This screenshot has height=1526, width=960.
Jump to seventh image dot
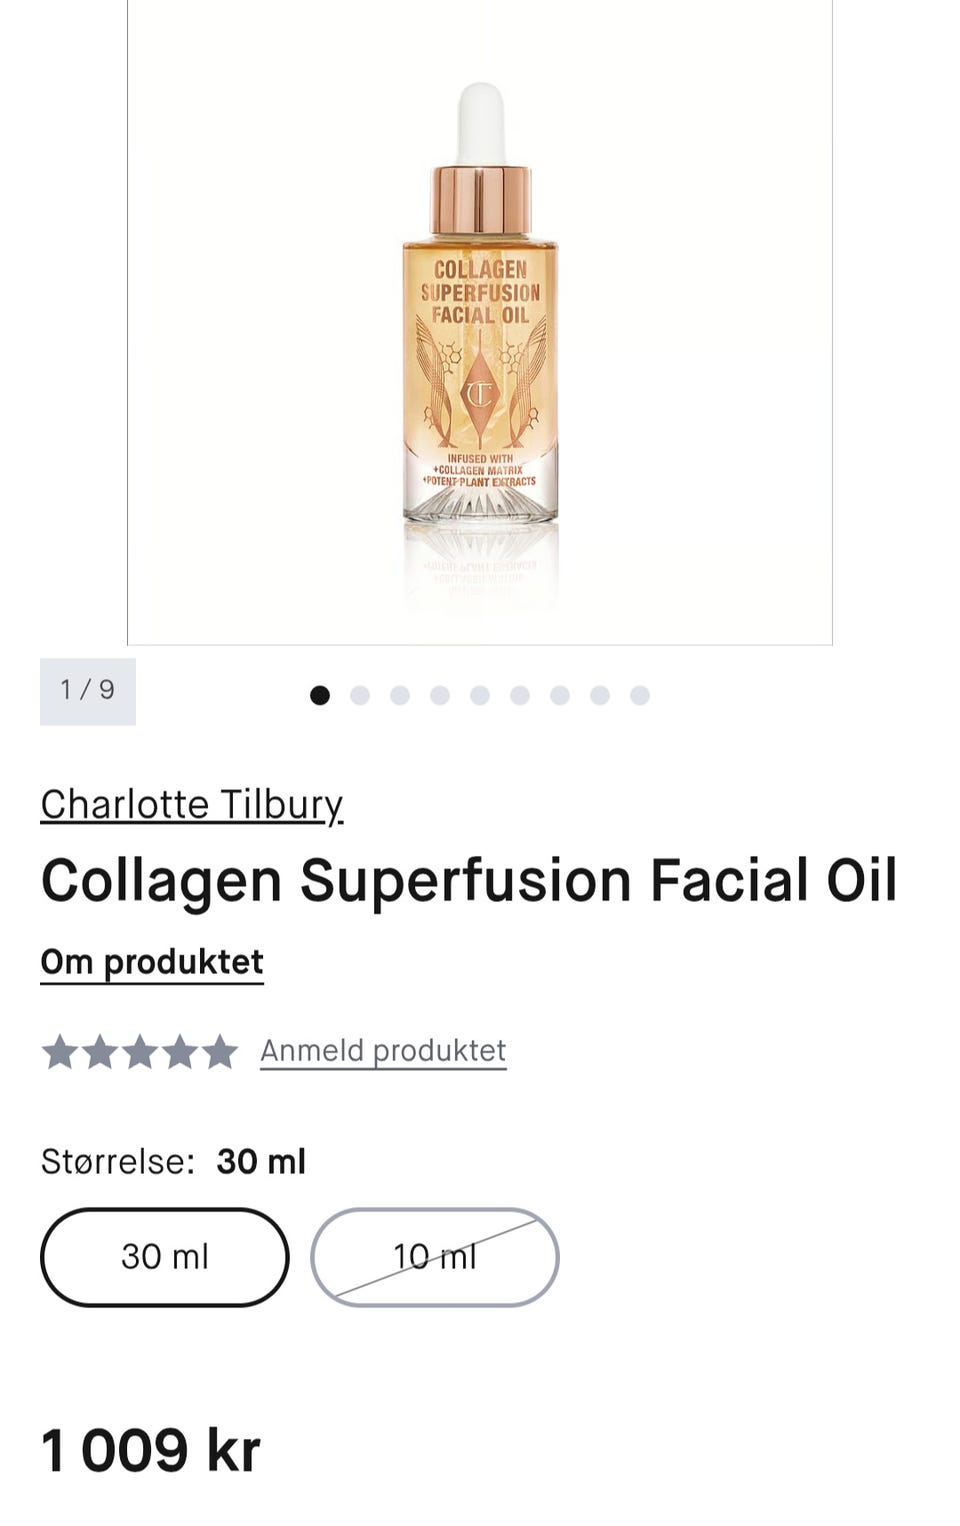(560, 695)
